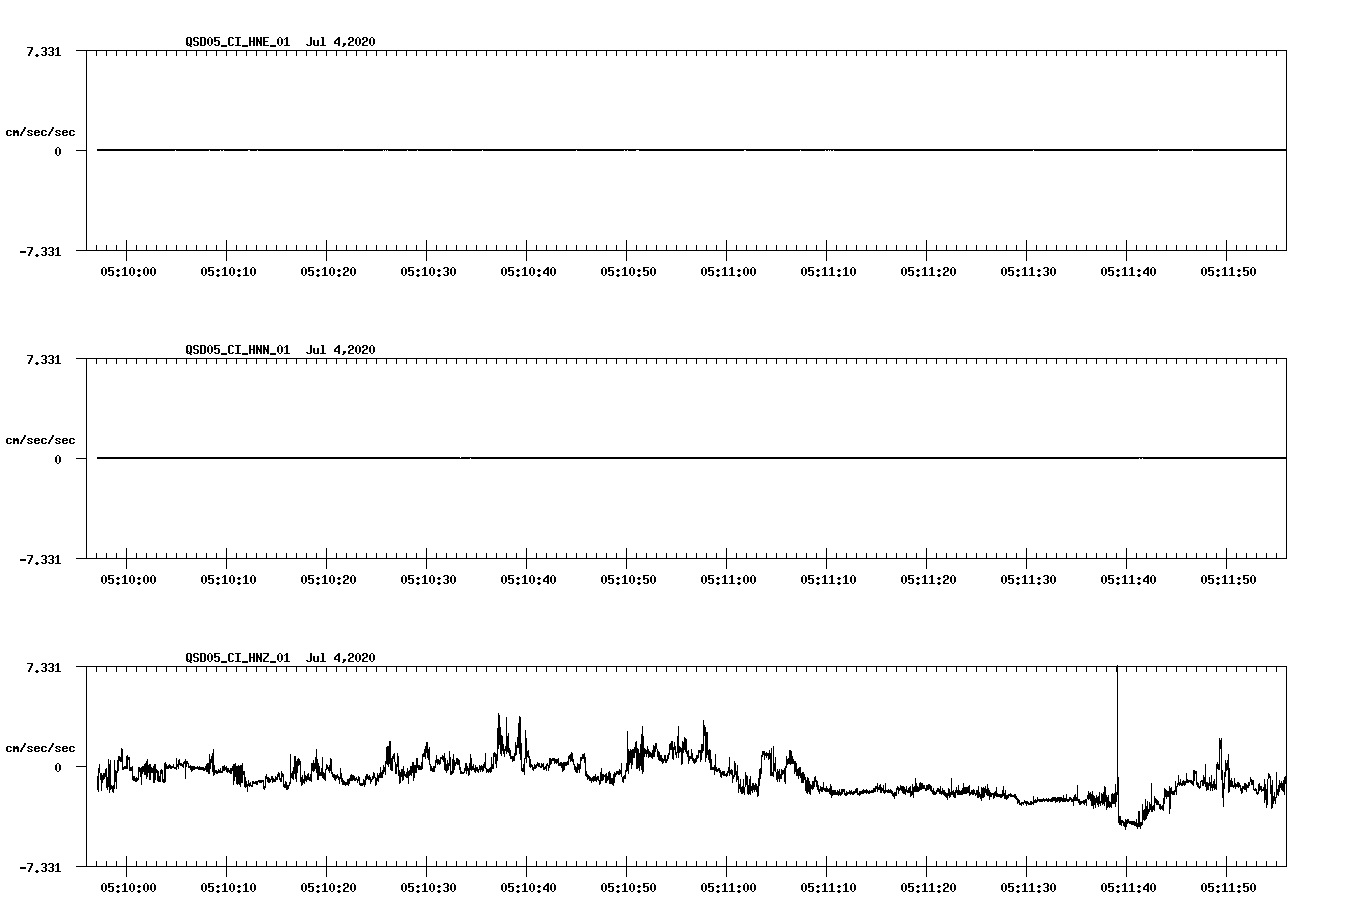
Task: Click the -7.331 lower limit on HNZ plot
Action: tap(39, 867)
